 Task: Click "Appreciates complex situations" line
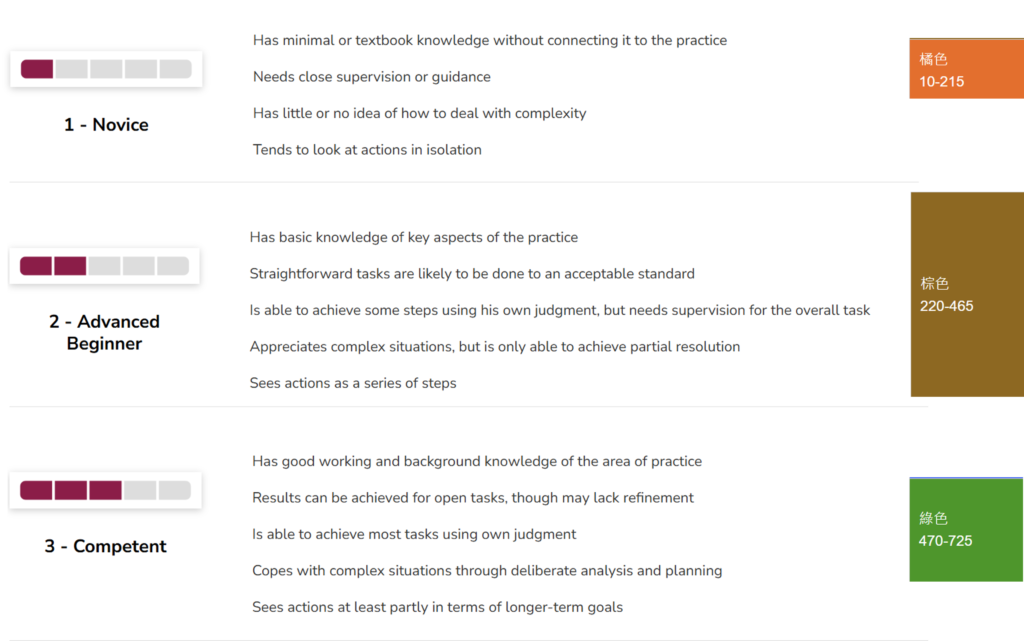(495, 347)
